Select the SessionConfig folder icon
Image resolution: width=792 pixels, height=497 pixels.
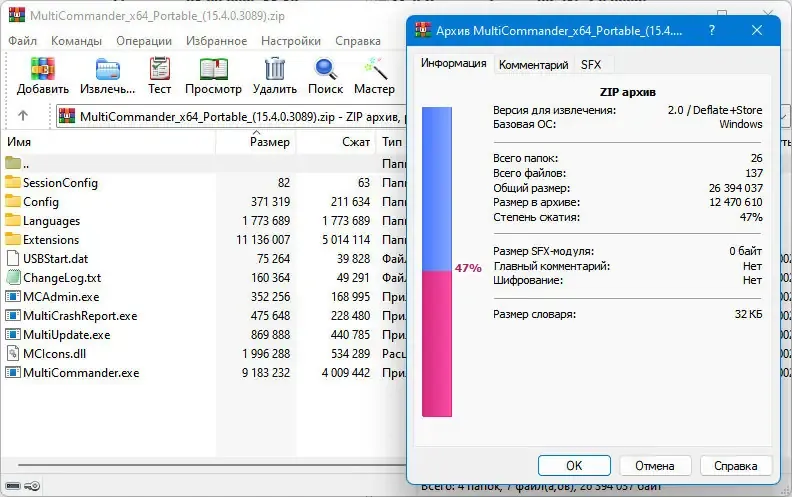13,182
